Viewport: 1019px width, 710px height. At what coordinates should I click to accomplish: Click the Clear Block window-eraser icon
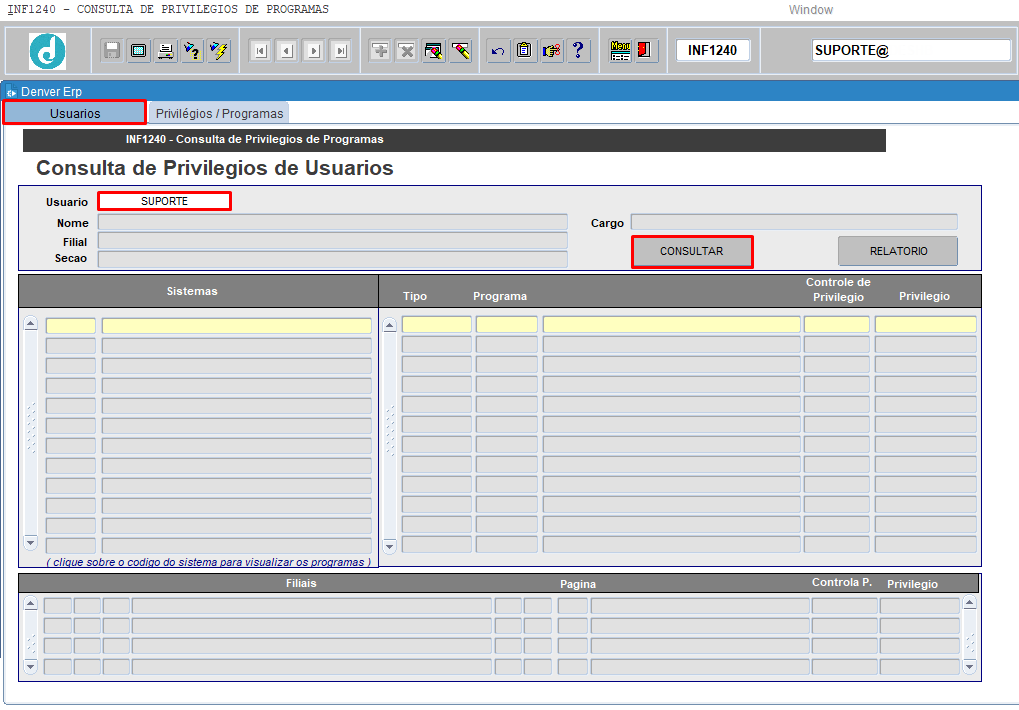tap(433, 51)
